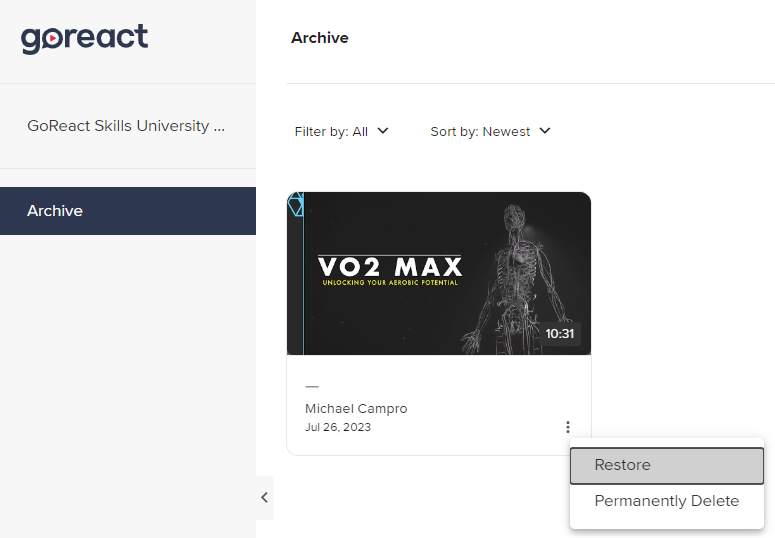Click the chevron arrow beside Filter by
This screenshot has width=775, height=538.
pos(383,131)
